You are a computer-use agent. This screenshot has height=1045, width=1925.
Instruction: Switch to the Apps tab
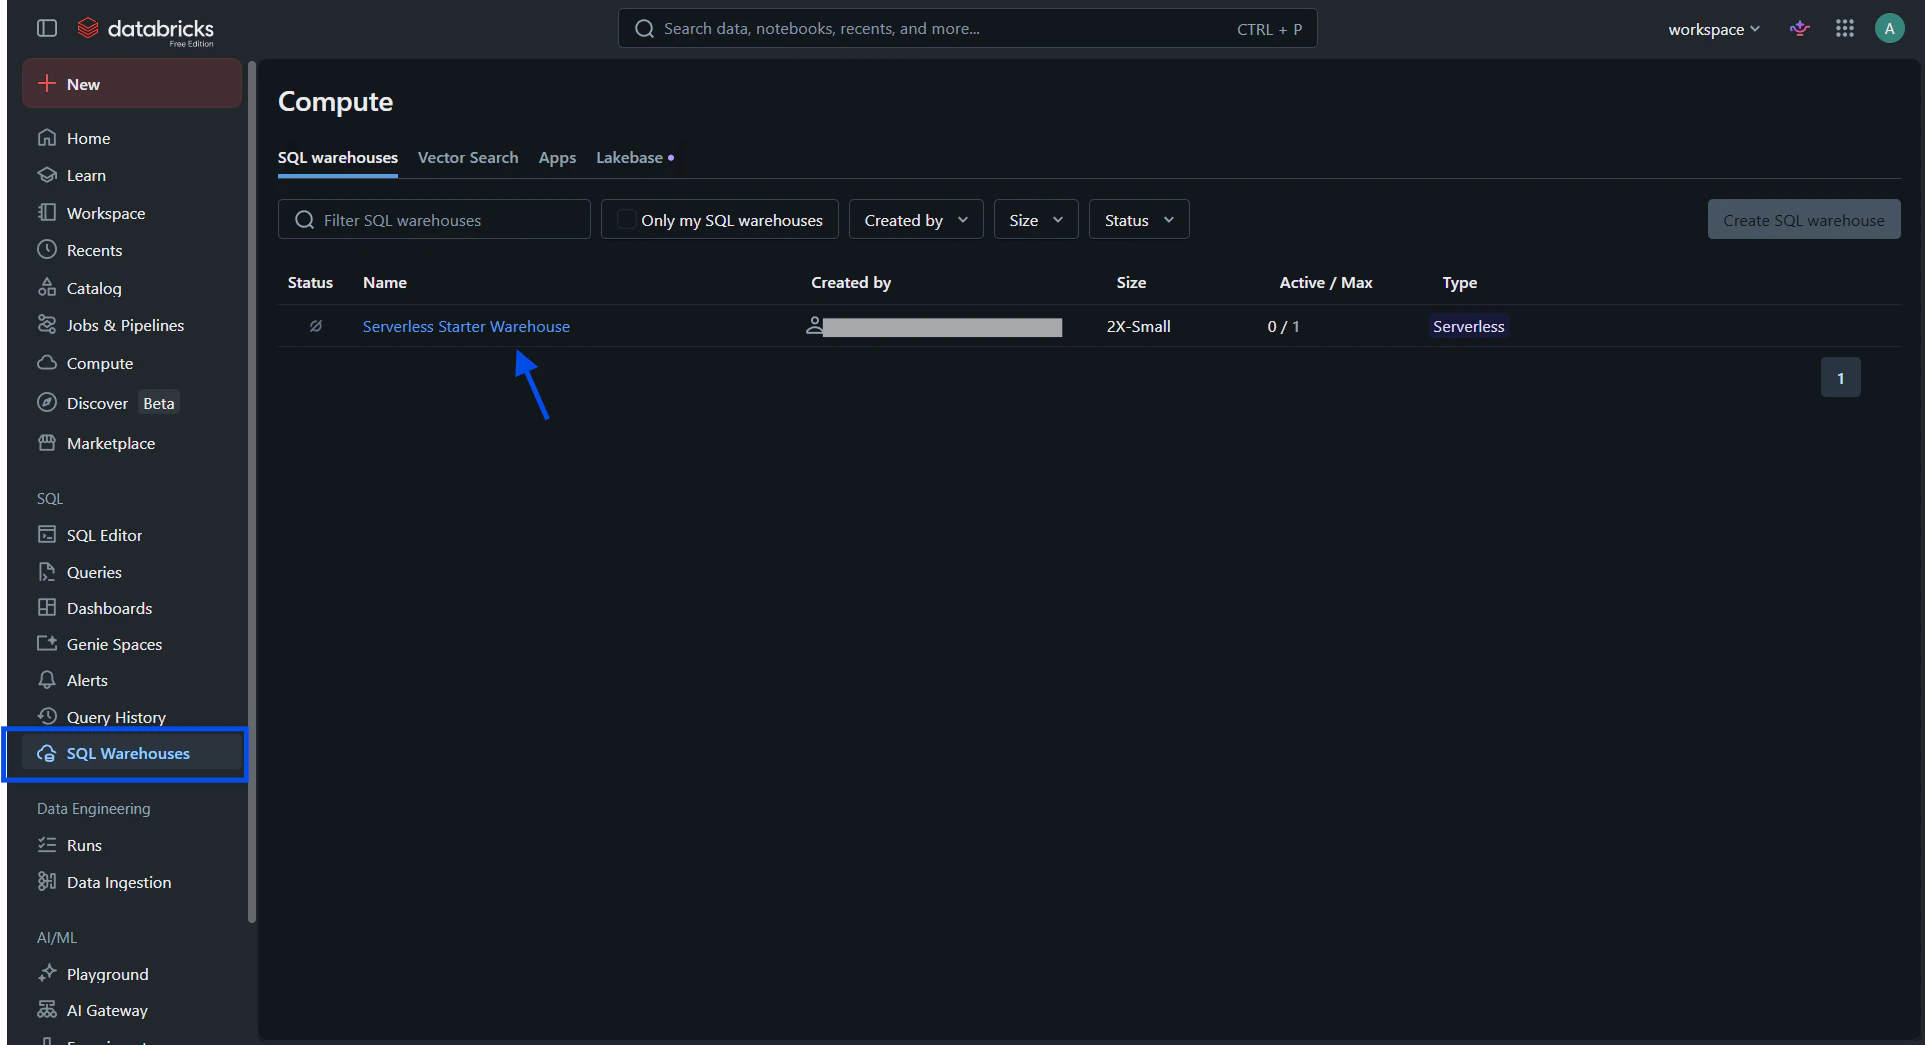(557, 158)
